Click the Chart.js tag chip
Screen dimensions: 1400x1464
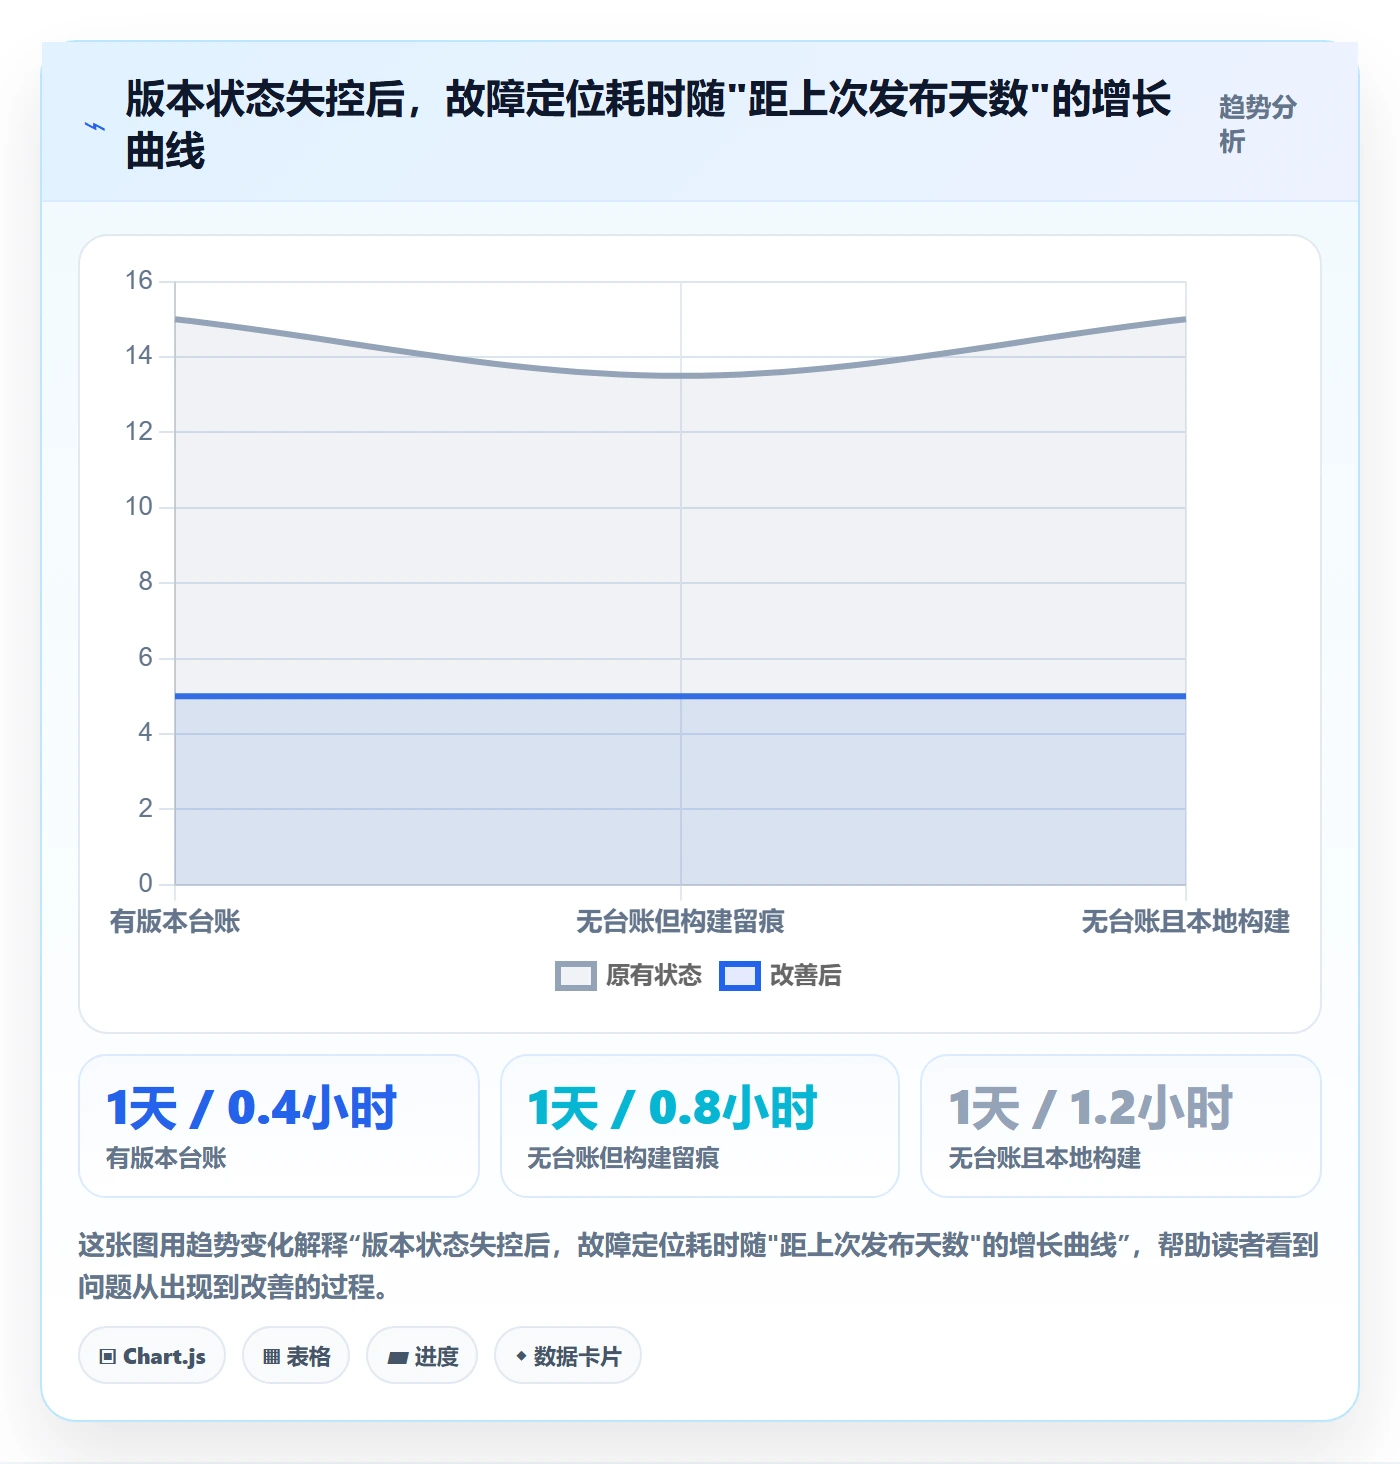[x=152, y=1356]
